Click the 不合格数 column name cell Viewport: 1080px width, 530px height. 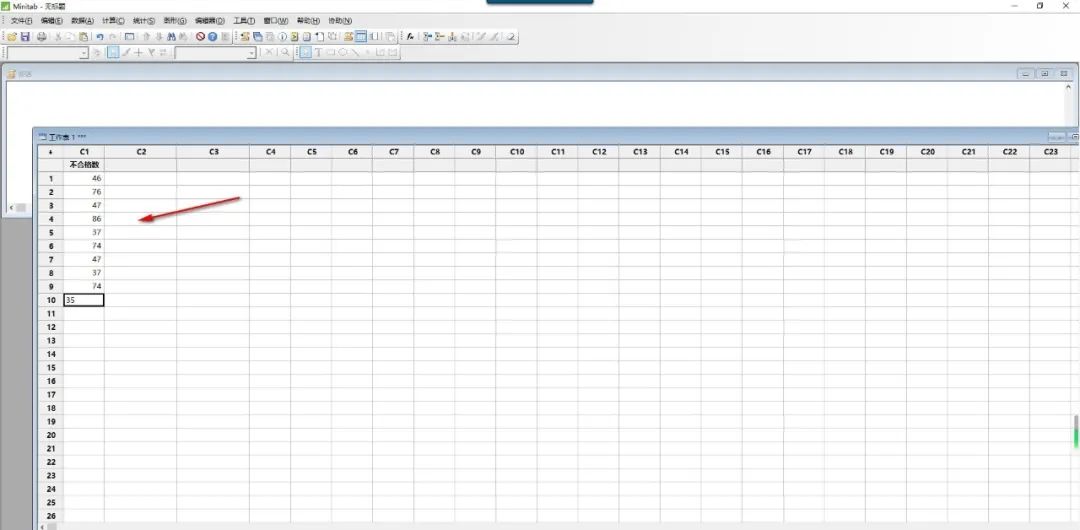click(84, 165)
